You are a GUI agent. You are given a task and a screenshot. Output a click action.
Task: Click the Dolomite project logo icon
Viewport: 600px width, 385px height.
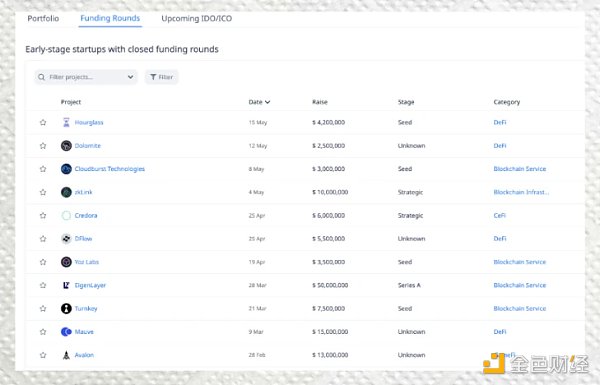coord(66,146)
